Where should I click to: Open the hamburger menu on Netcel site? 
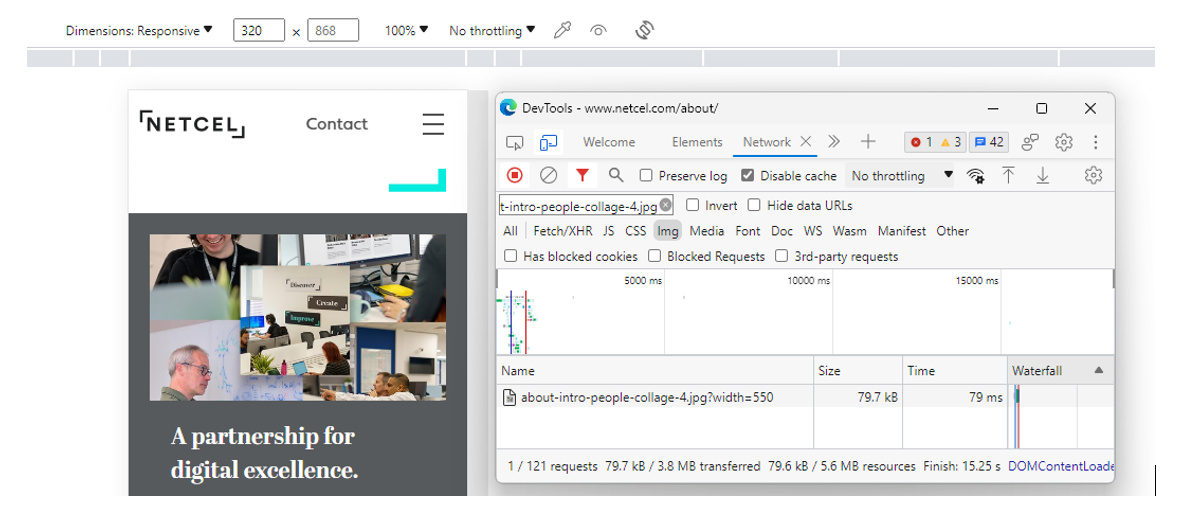(433, 124)
